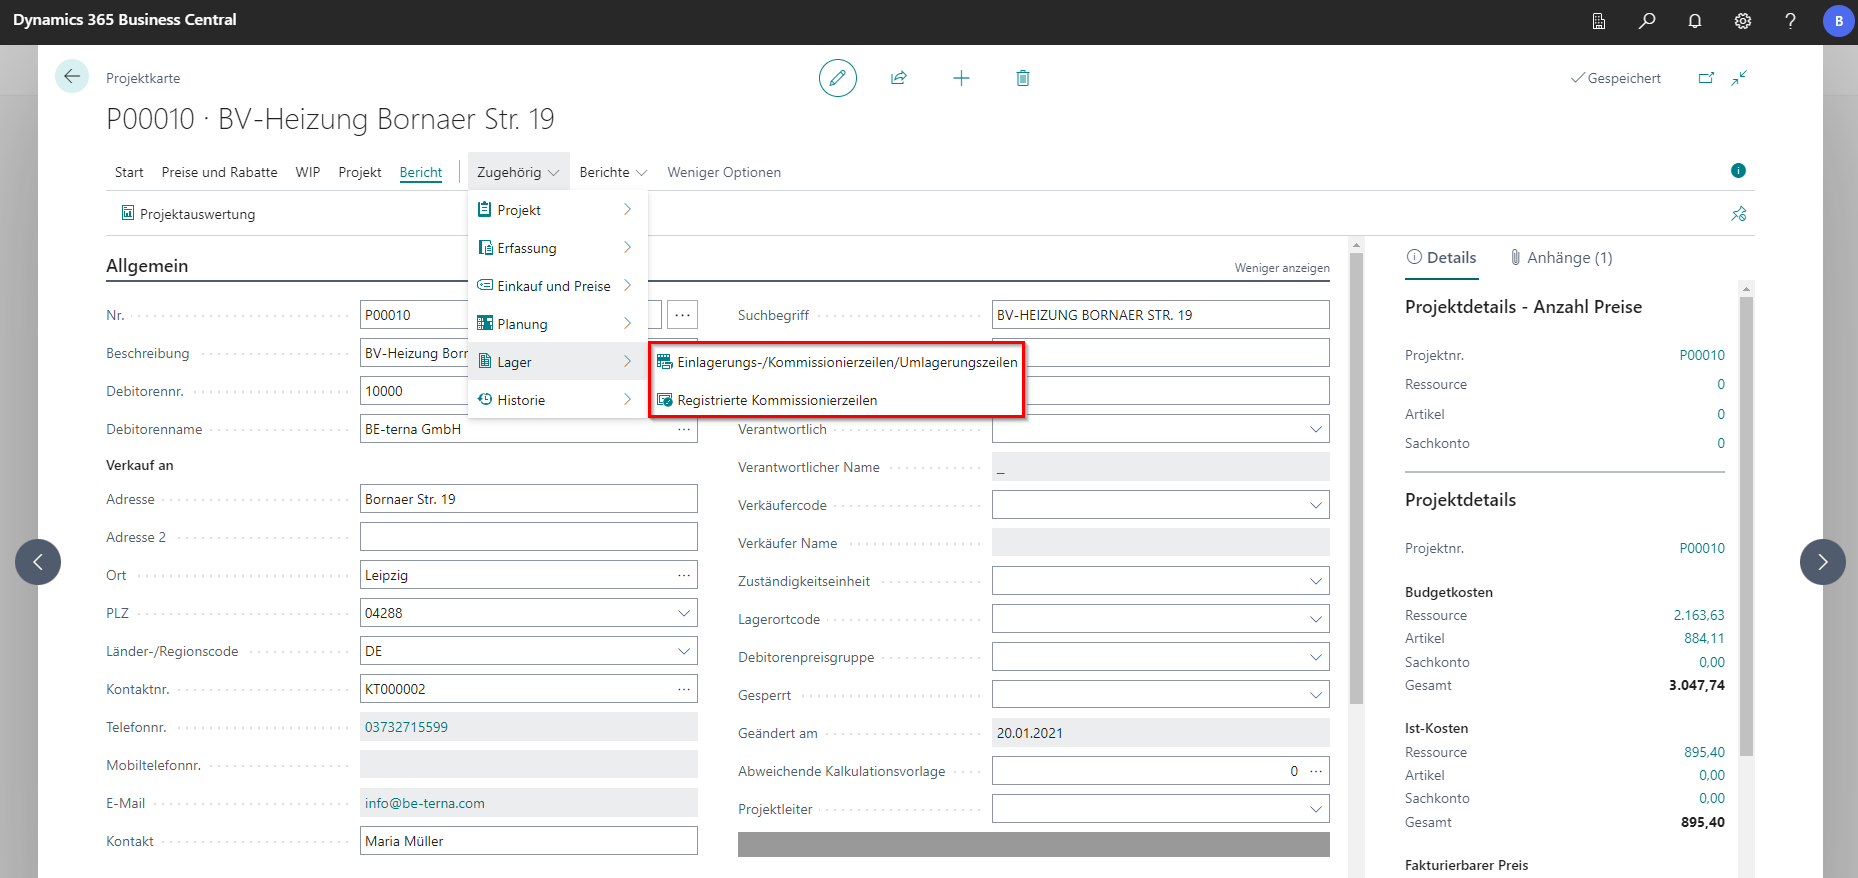Screen dimensions: 1858x878
Task: Click the plus icon to create new
Action: click(961, 78)
